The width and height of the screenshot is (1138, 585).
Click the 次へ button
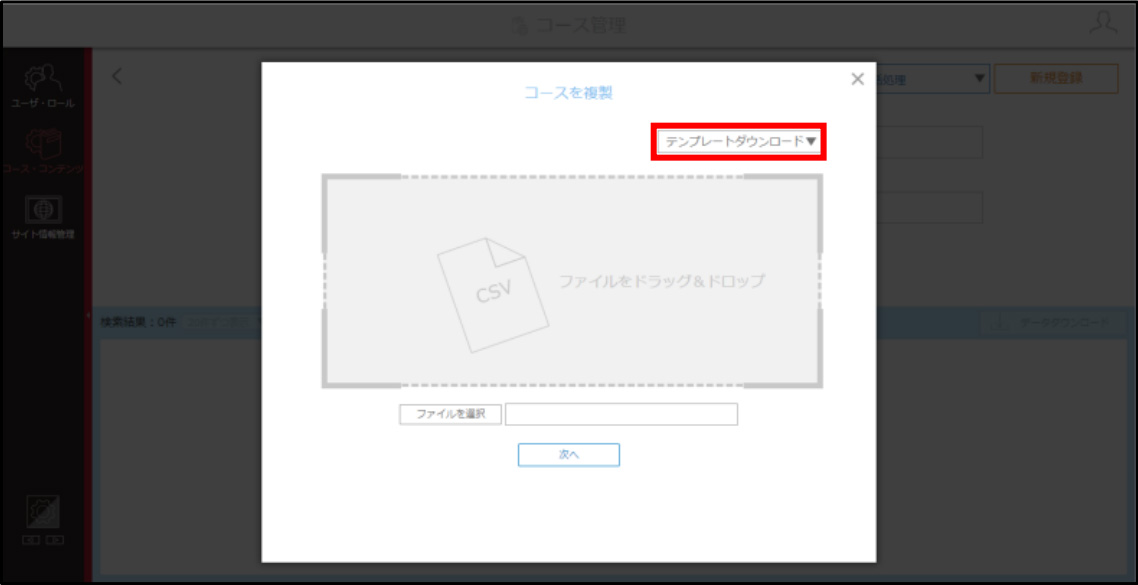click(x=568, y=454)
